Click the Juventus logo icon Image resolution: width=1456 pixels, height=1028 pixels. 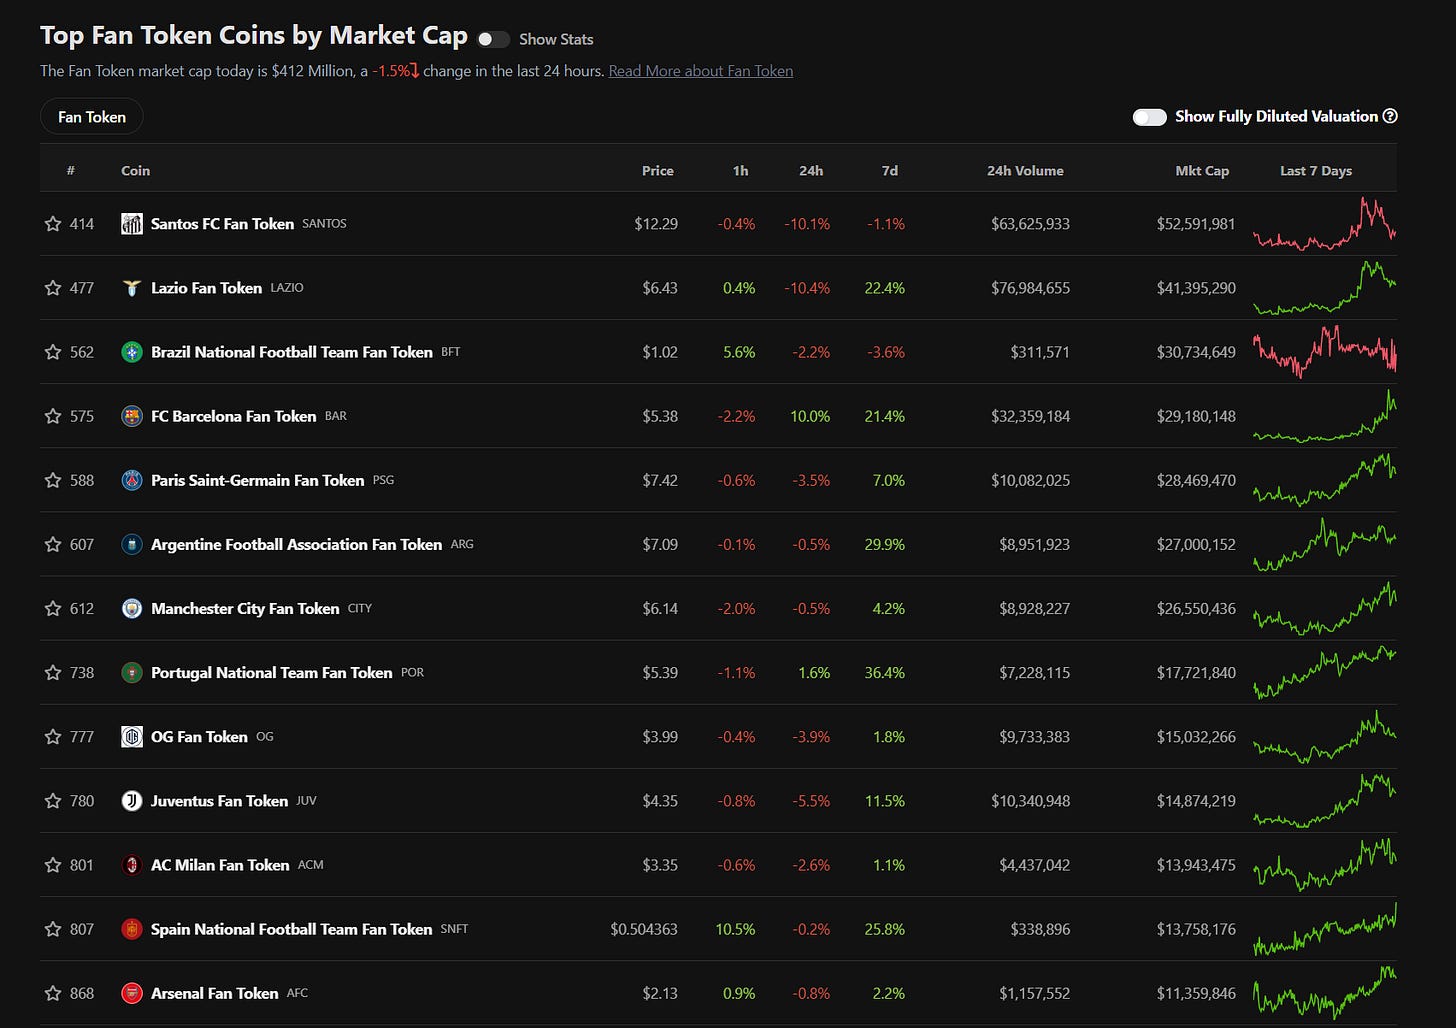[132, 801]
